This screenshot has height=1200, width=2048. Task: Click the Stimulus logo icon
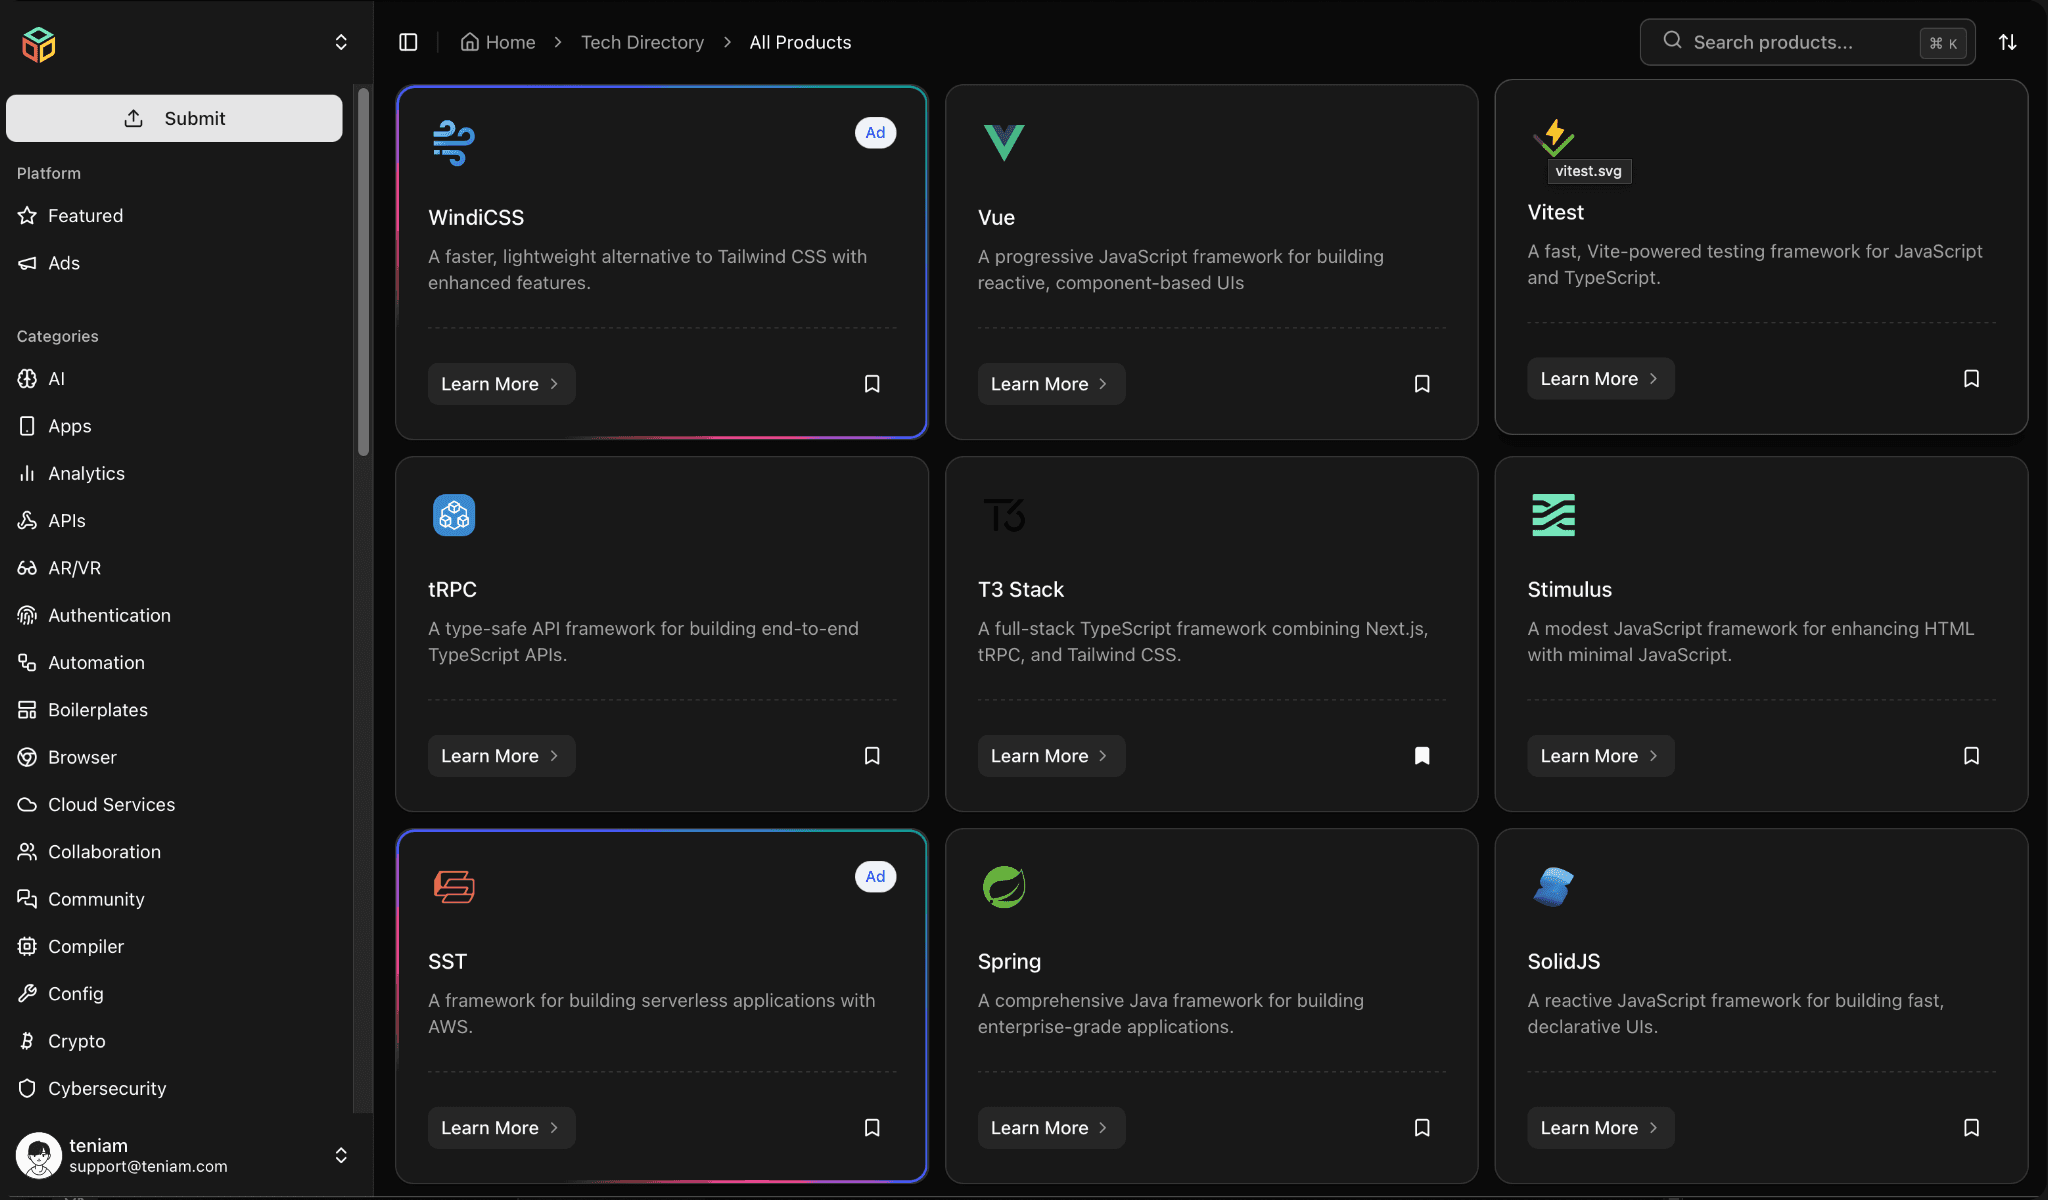point(1553,515)
